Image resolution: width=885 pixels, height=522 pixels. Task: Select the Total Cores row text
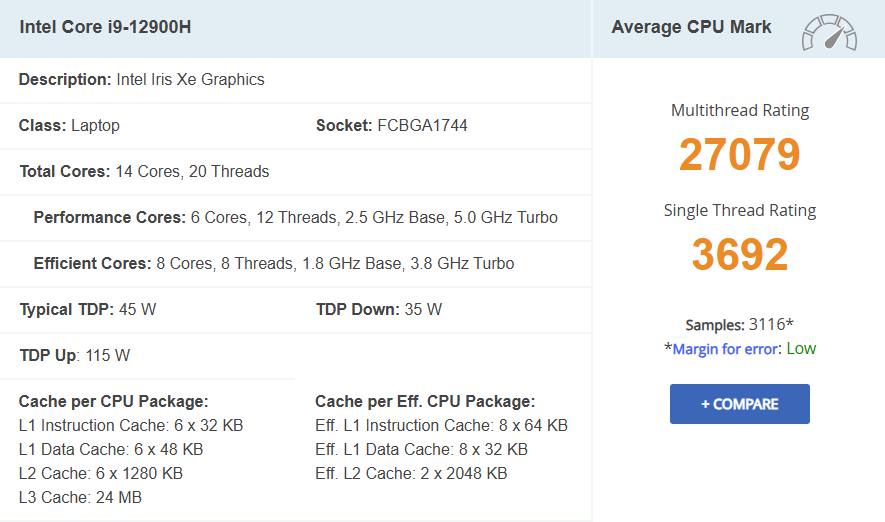tap(144, 172)
